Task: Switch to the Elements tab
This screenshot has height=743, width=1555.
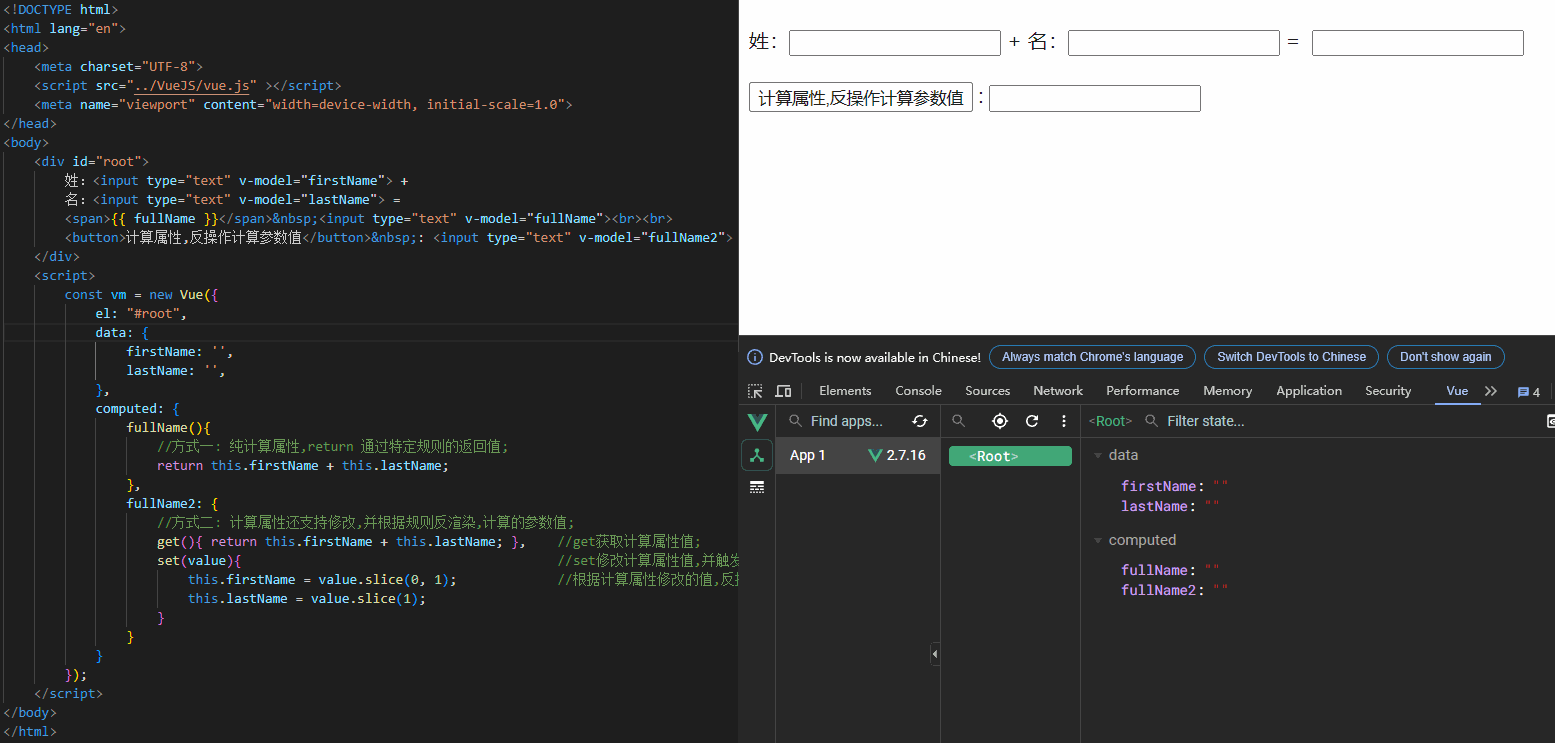Action: 845,391
